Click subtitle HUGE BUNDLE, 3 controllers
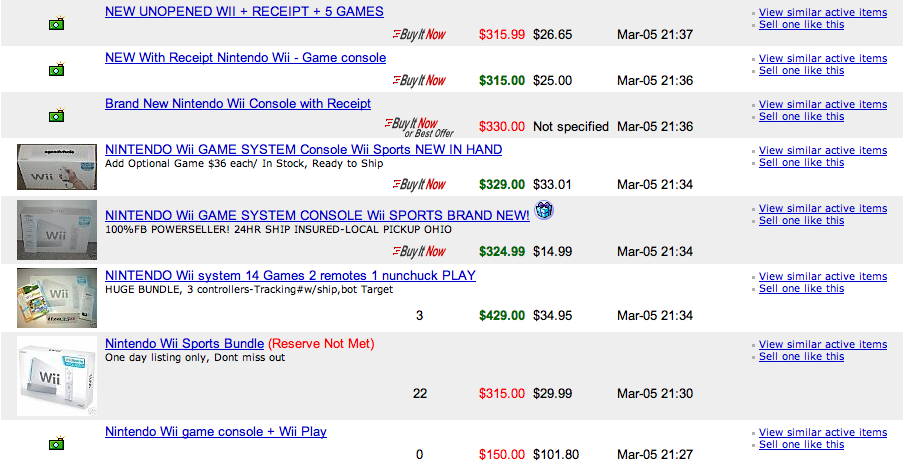This screenshot has height=466, width=906. [x=249, y=290]
